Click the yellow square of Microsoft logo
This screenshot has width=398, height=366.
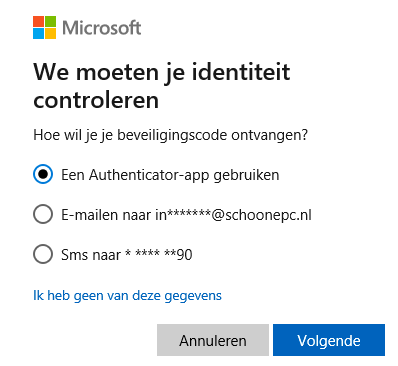click(50, 33)
